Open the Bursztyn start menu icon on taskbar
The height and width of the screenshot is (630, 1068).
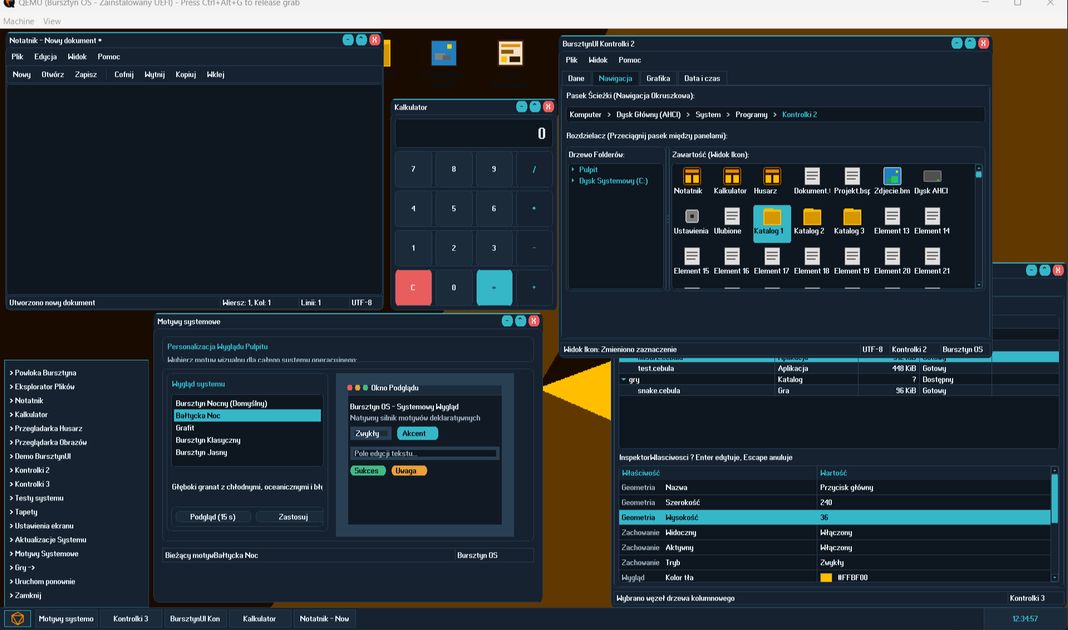coord(18,618)
